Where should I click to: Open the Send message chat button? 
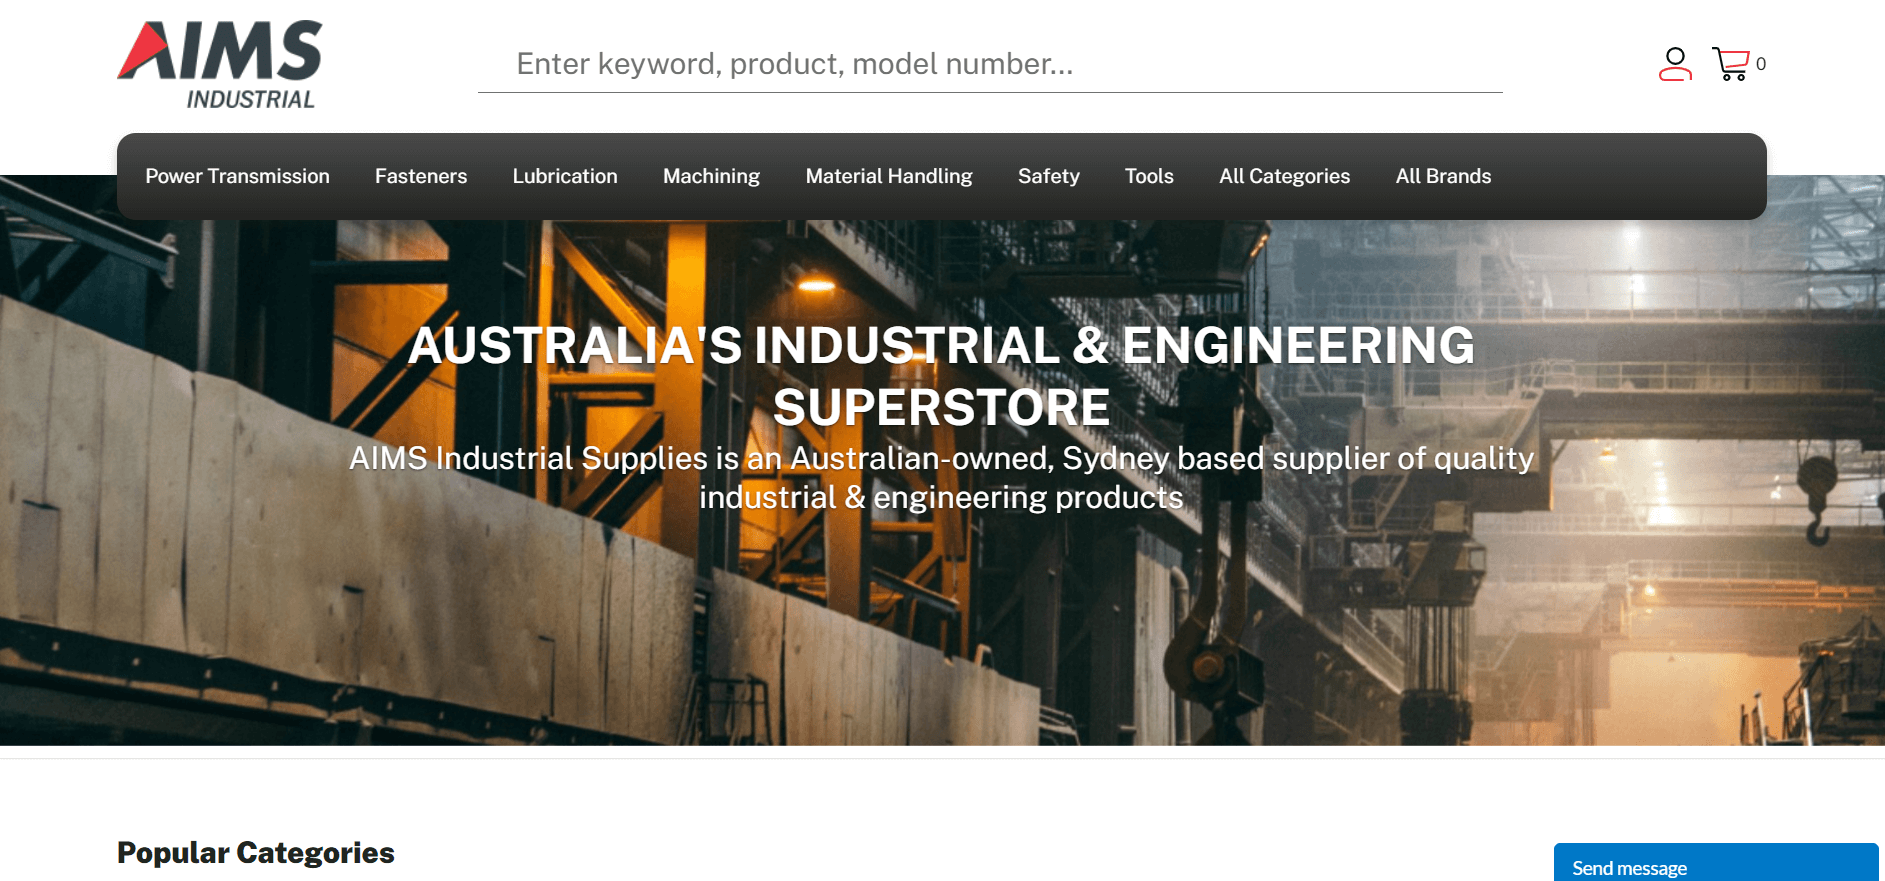pos(1716,864)
